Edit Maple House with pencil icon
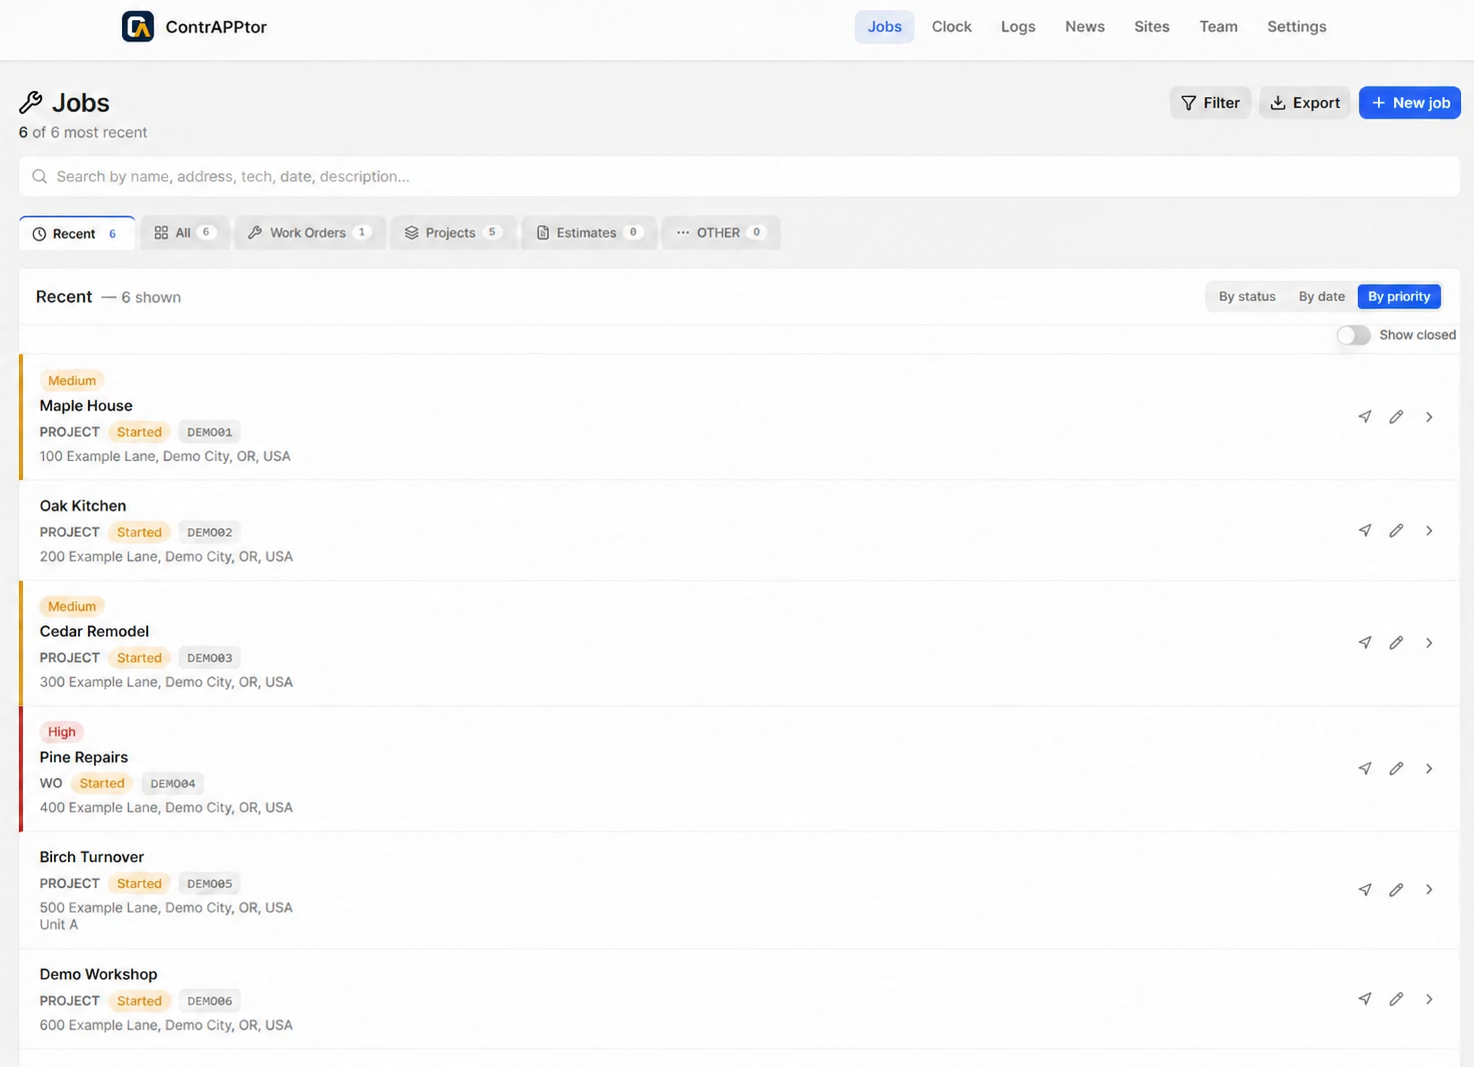The width and height of the screenshot is (1474, 1067). point(1396,417)
